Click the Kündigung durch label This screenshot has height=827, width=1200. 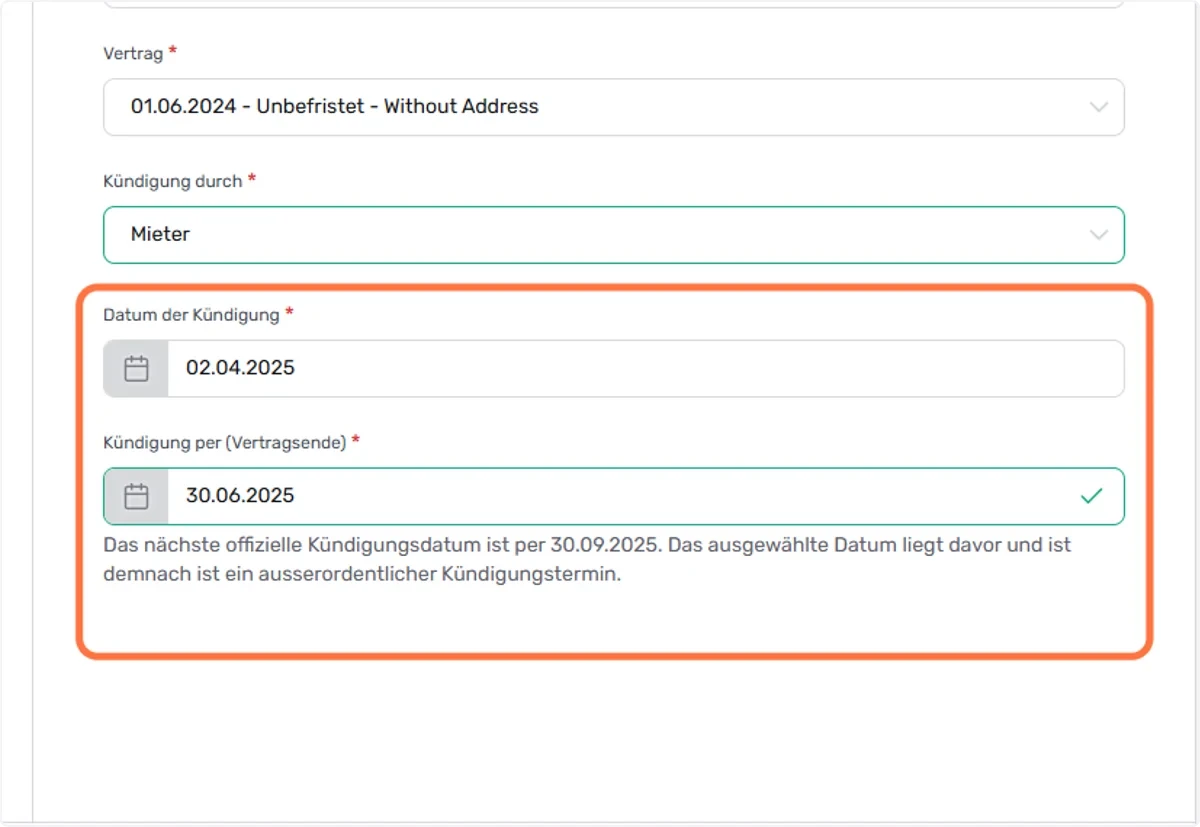click(173, 181)
